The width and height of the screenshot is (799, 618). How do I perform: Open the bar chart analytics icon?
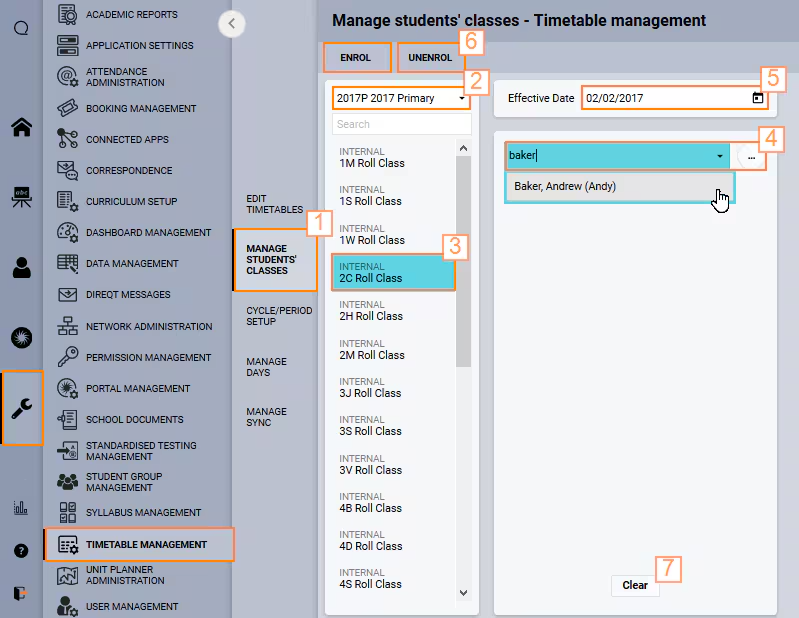[20, 507]
